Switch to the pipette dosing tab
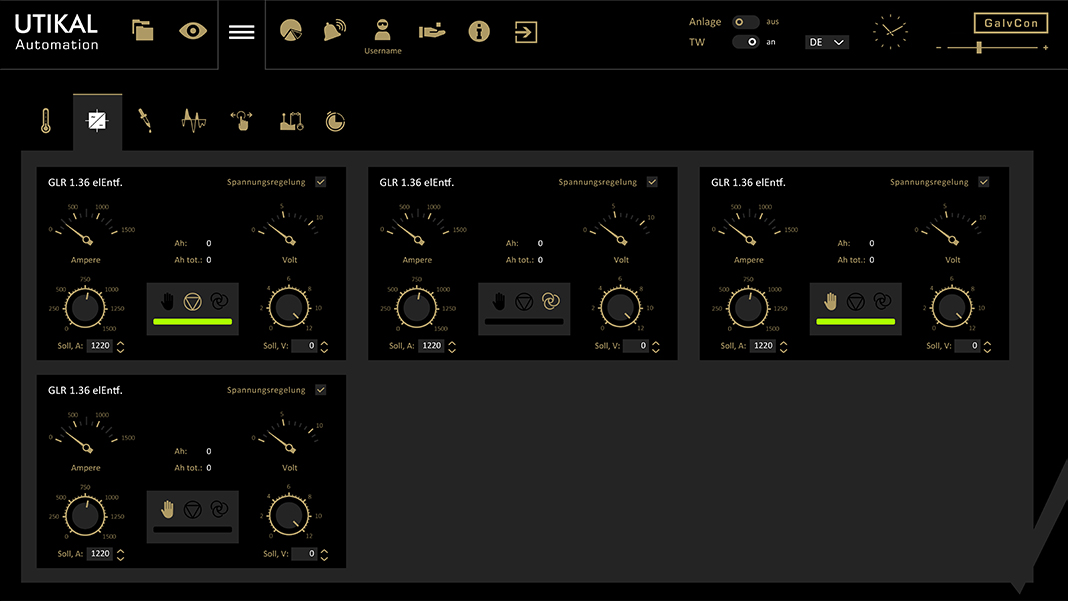Screen dimensions: 1068x601 pos(145,121)
